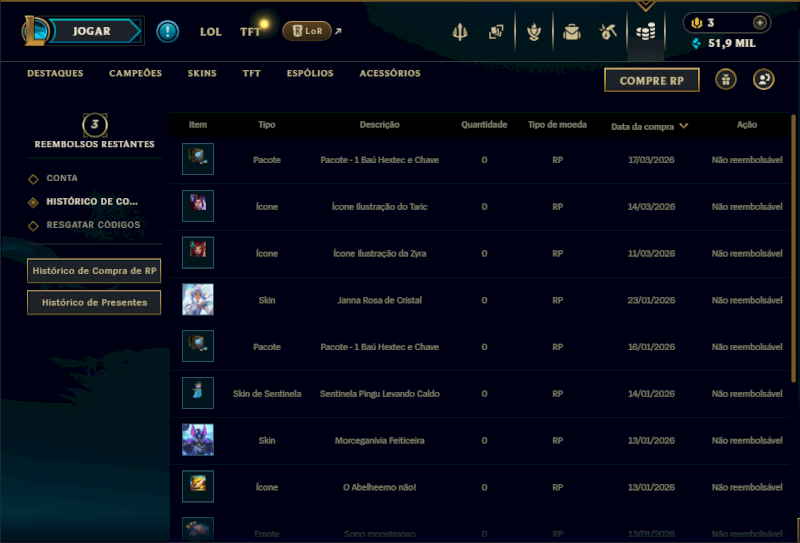
Task: Open the Clash trident icon
Action: (460, 32)
